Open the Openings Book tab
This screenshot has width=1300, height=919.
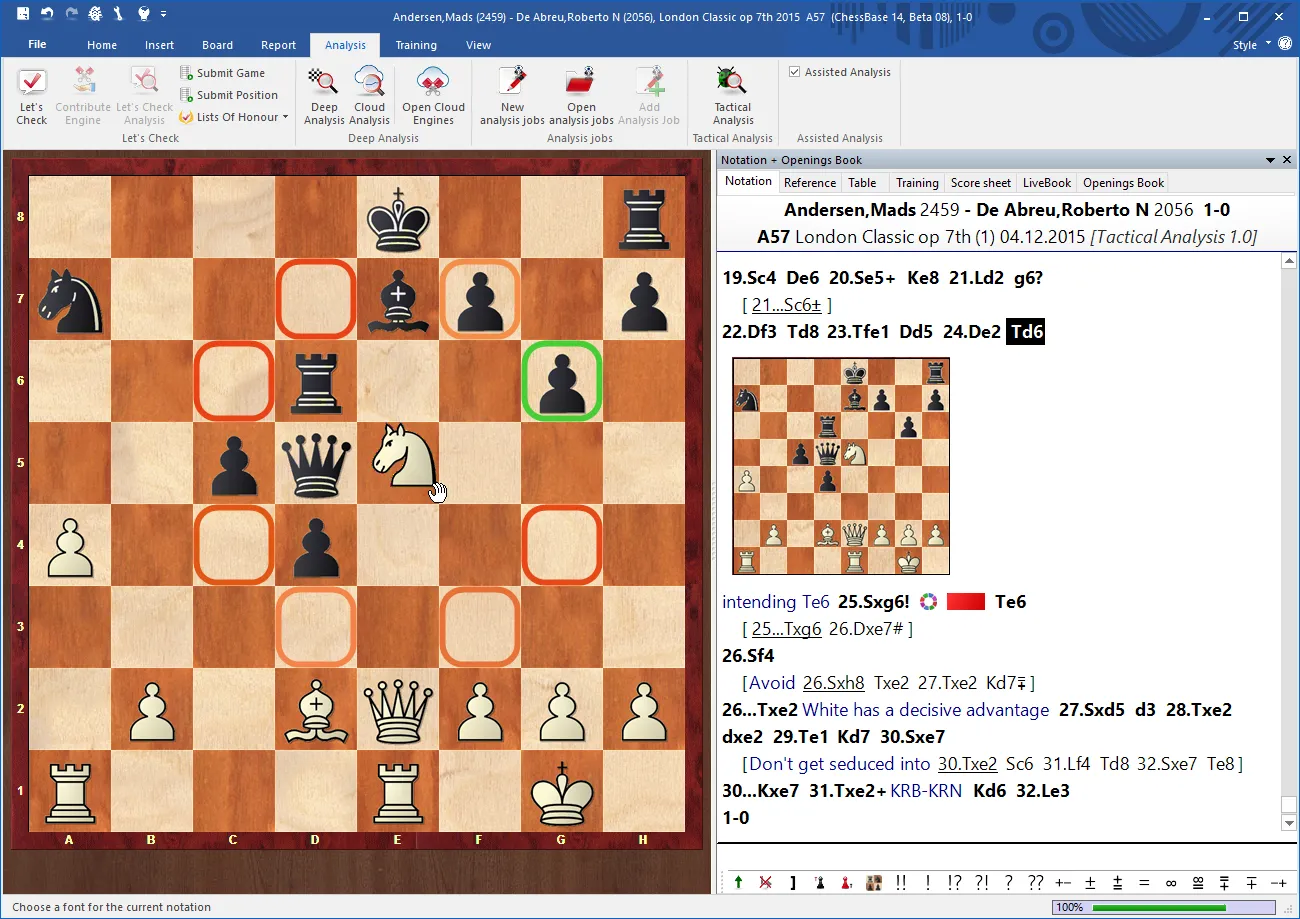click(1124, 182)
